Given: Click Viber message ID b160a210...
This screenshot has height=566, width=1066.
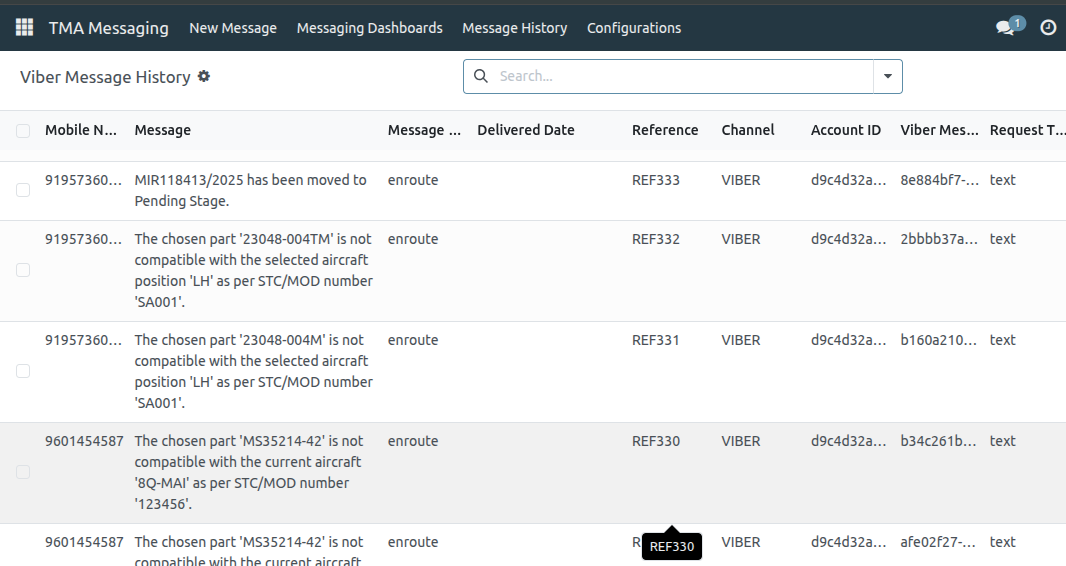Looking at the screenshot, I should click(939, 340).
